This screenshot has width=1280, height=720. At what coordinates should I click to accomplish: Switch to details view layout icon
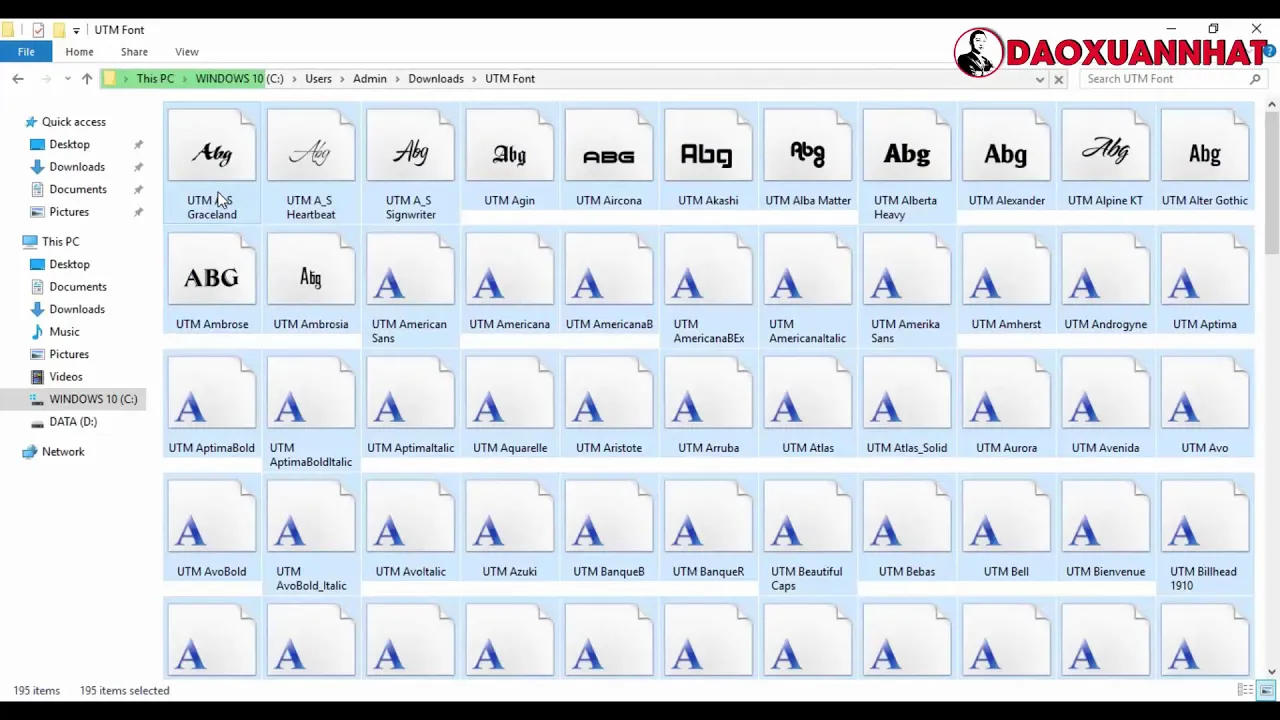pos(1246,691)
